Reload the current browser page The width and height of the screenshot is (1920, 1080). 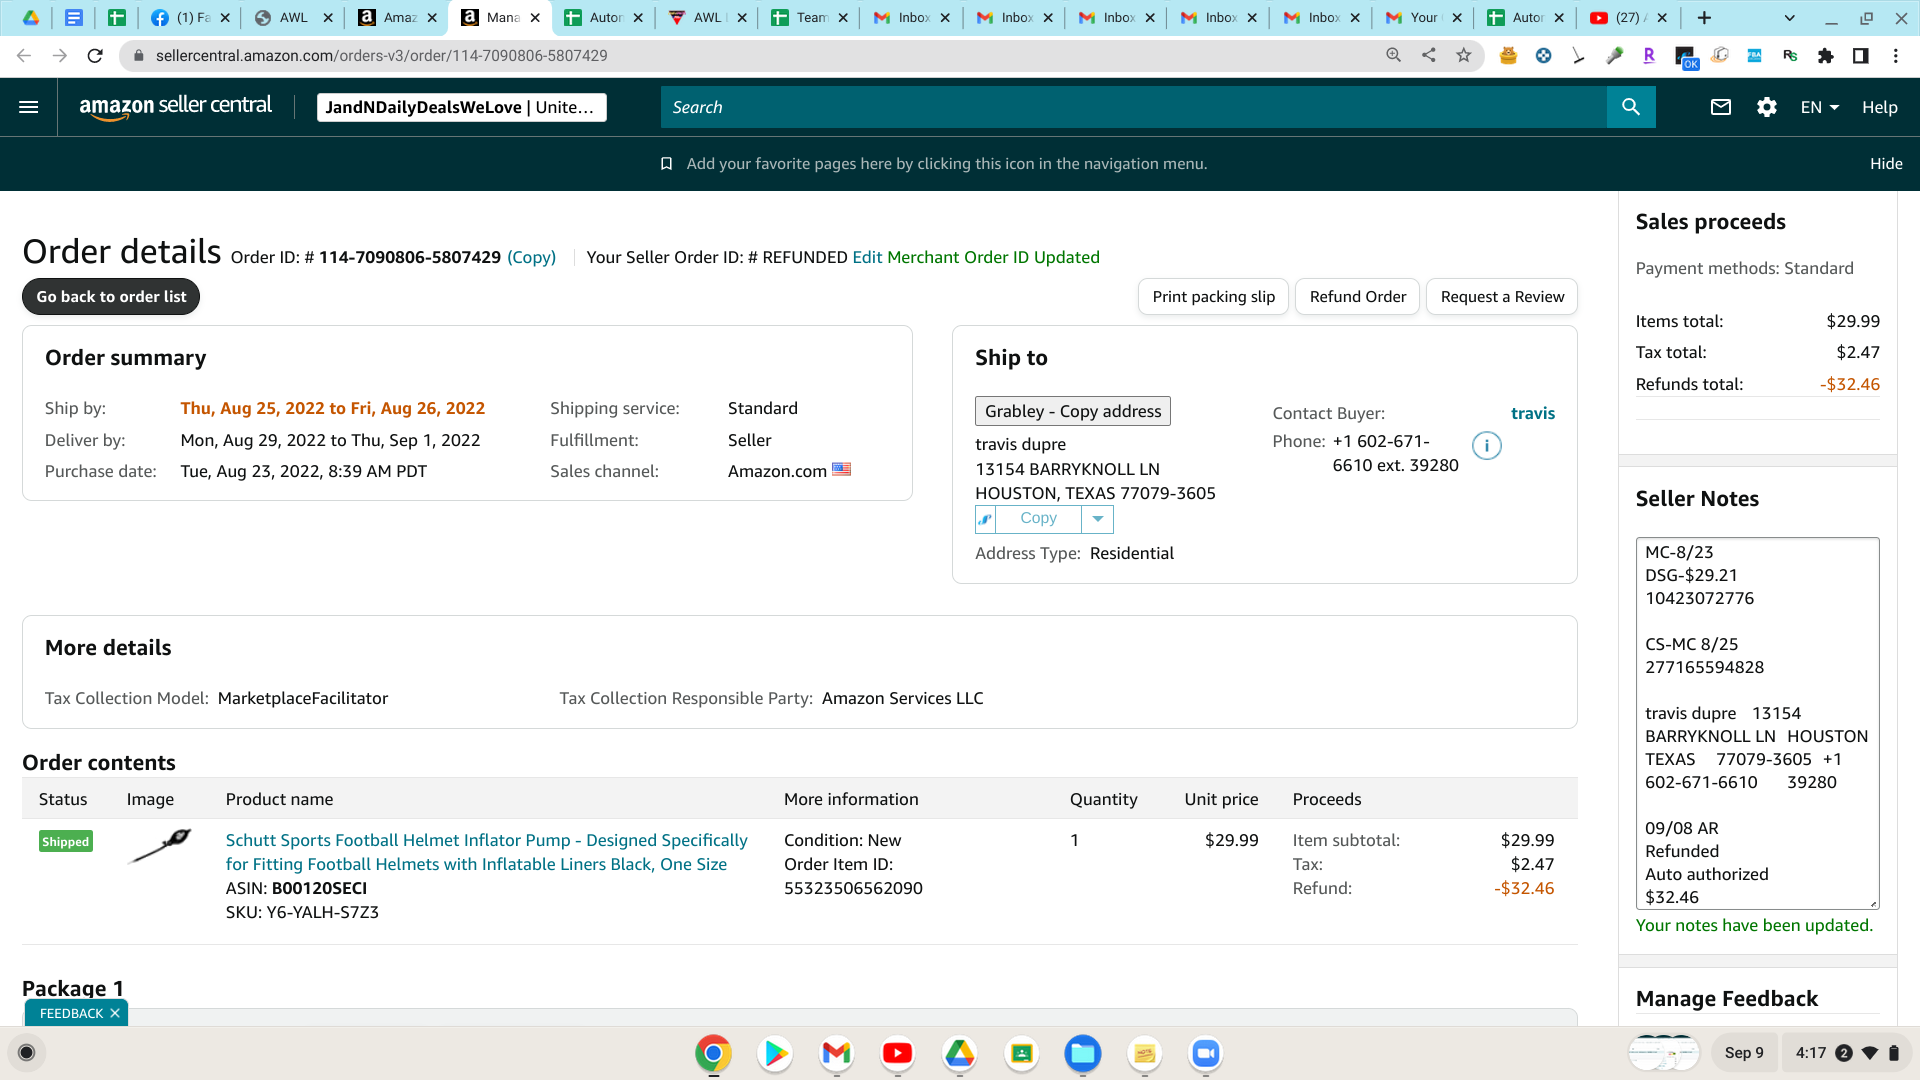95,56
